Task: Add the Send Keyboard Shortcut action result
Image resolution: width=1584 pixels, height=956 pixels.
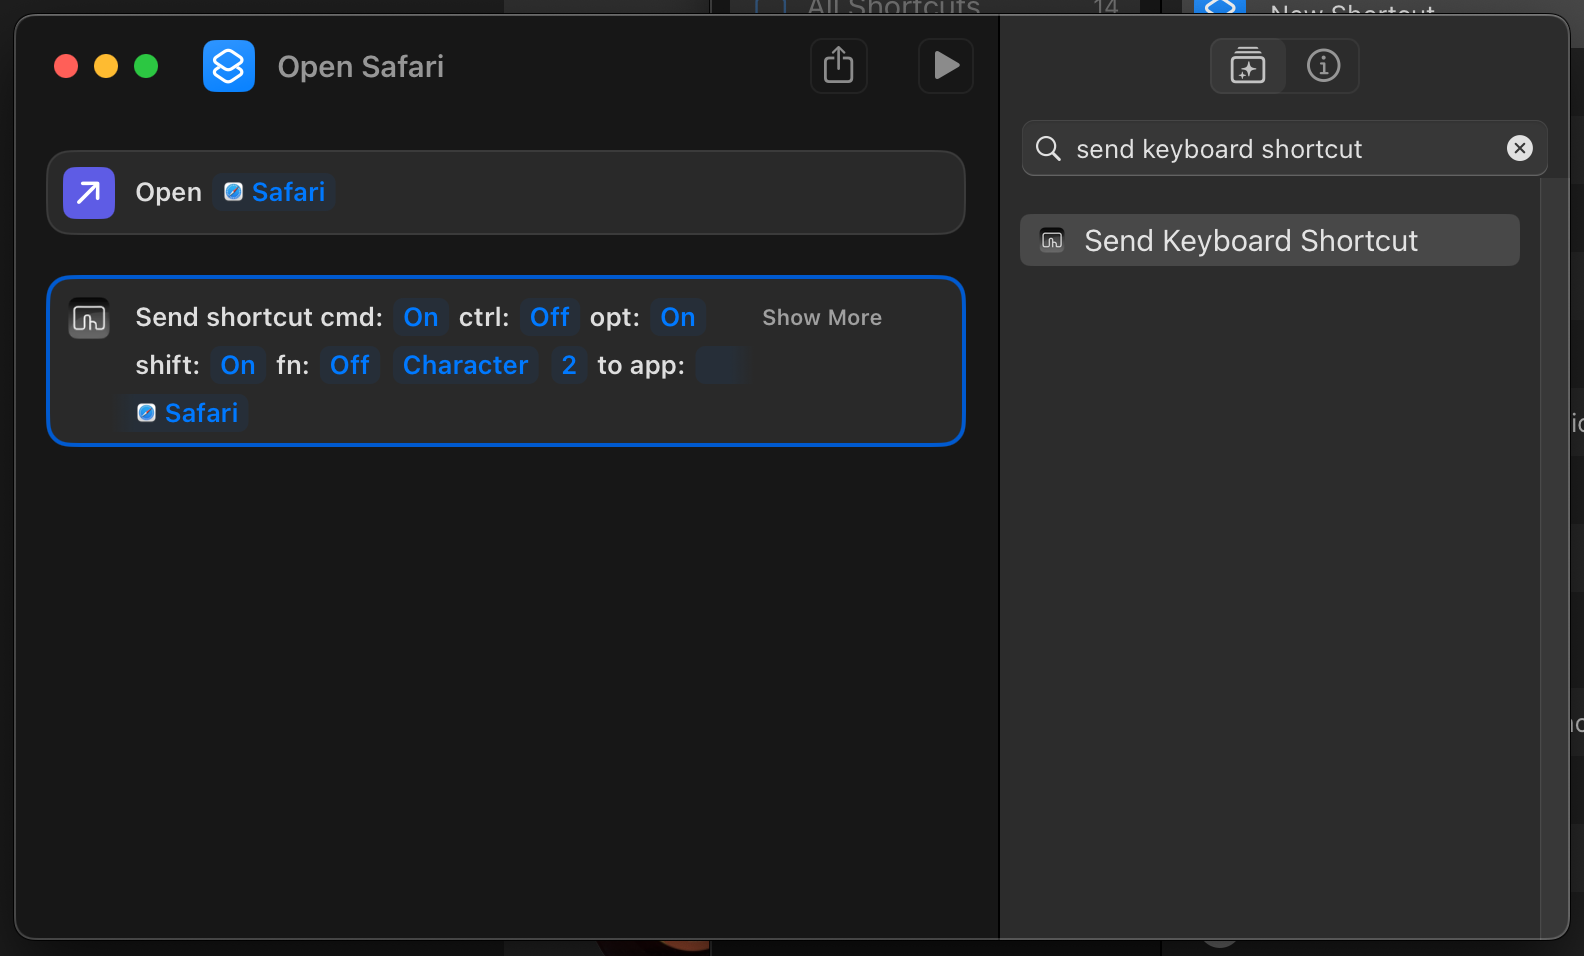Action: coord(1269,240)
